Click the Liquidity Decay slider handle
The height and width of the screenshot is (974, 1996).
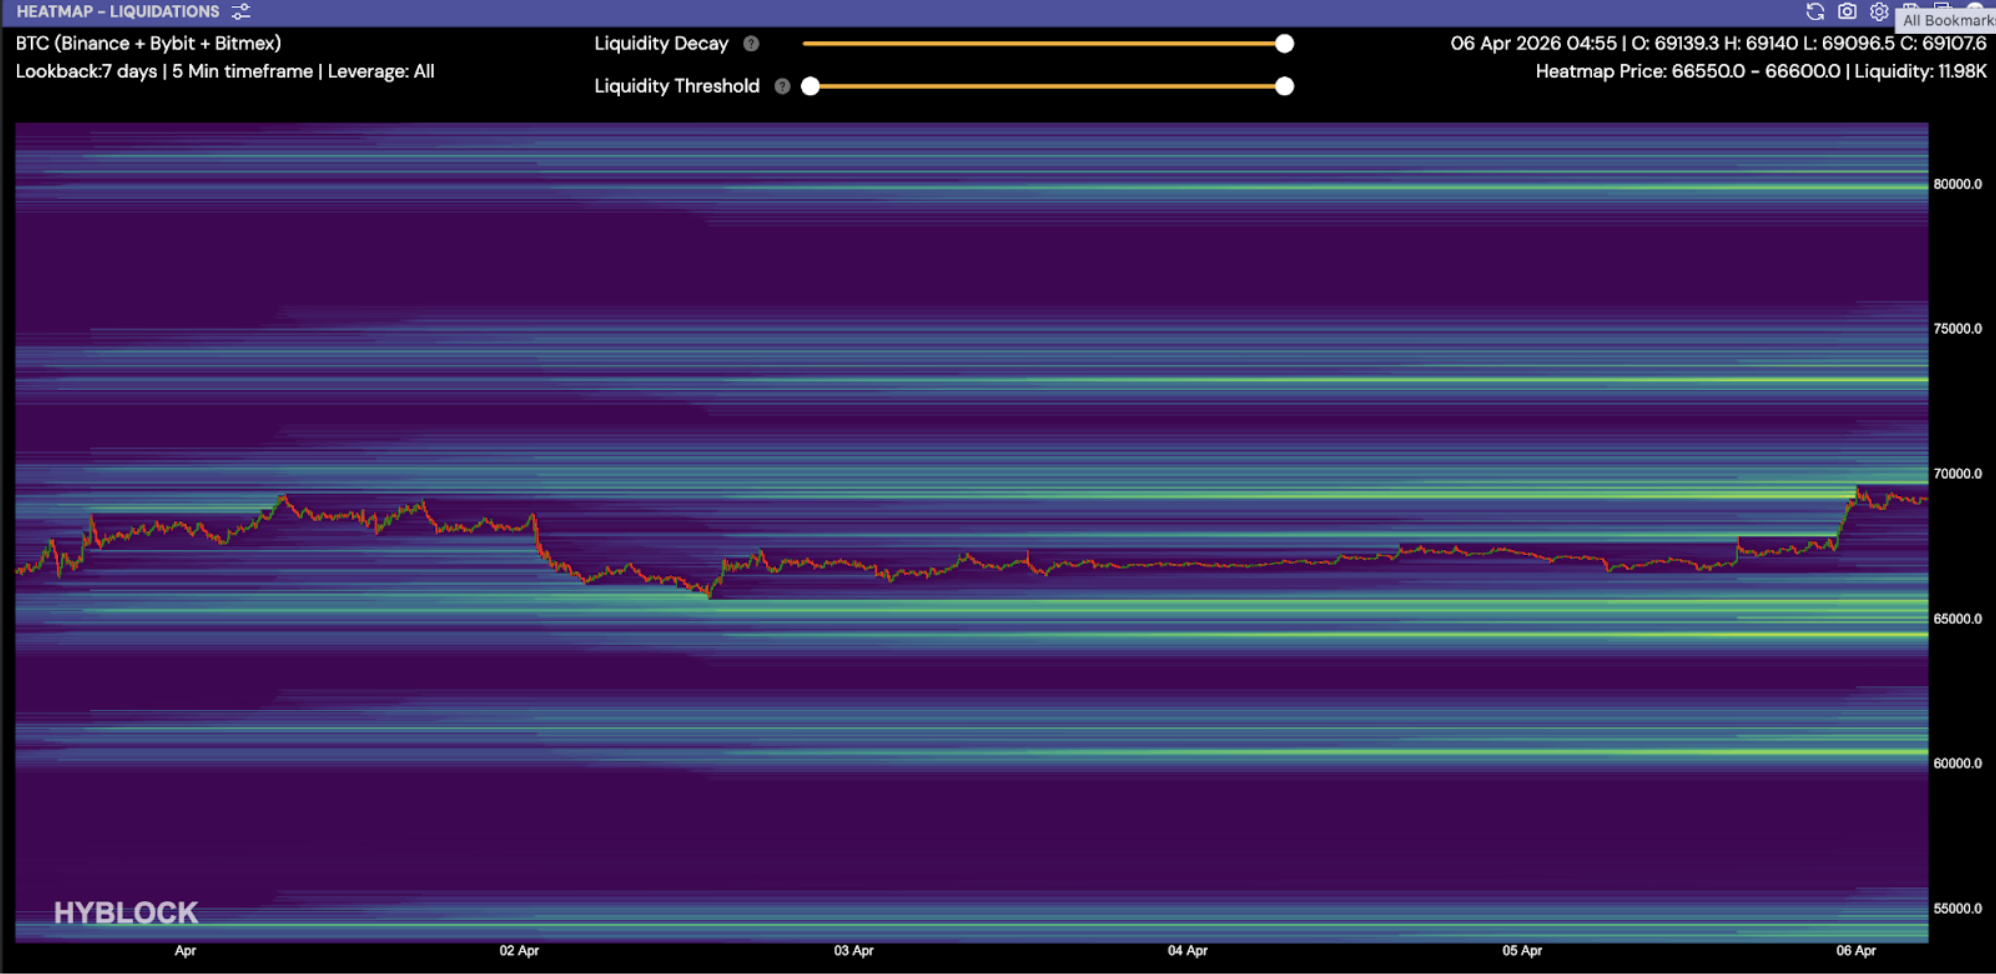click(x=1284, y=44)
